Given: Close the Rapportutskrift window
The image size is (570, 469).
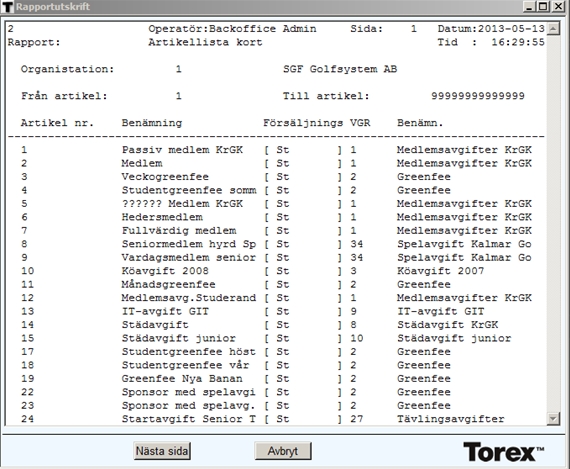Looking at the screenshot, I should tap(558, 7).
